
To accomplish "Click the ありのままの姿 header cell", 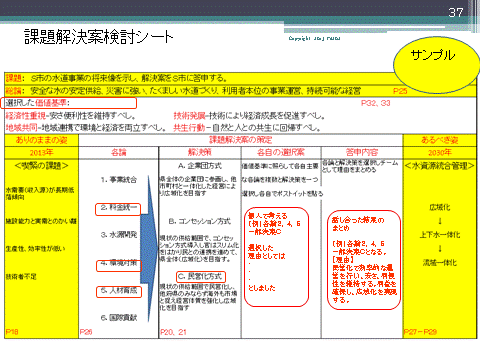I will click(x=42, y=140).
